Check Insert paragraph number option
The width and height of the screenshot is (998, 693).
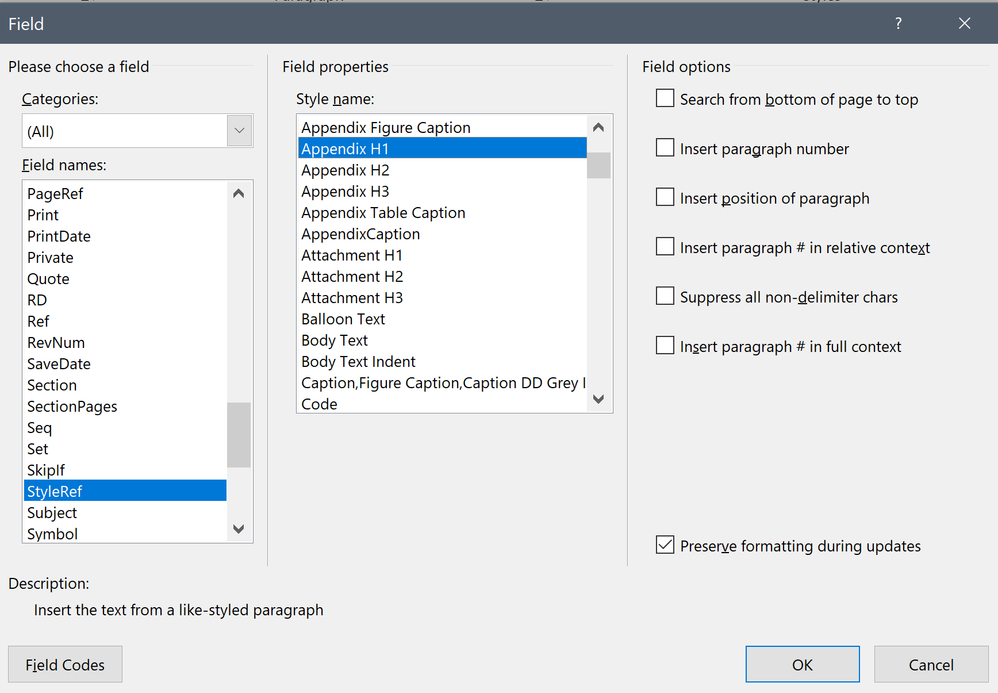coord(665,148)
